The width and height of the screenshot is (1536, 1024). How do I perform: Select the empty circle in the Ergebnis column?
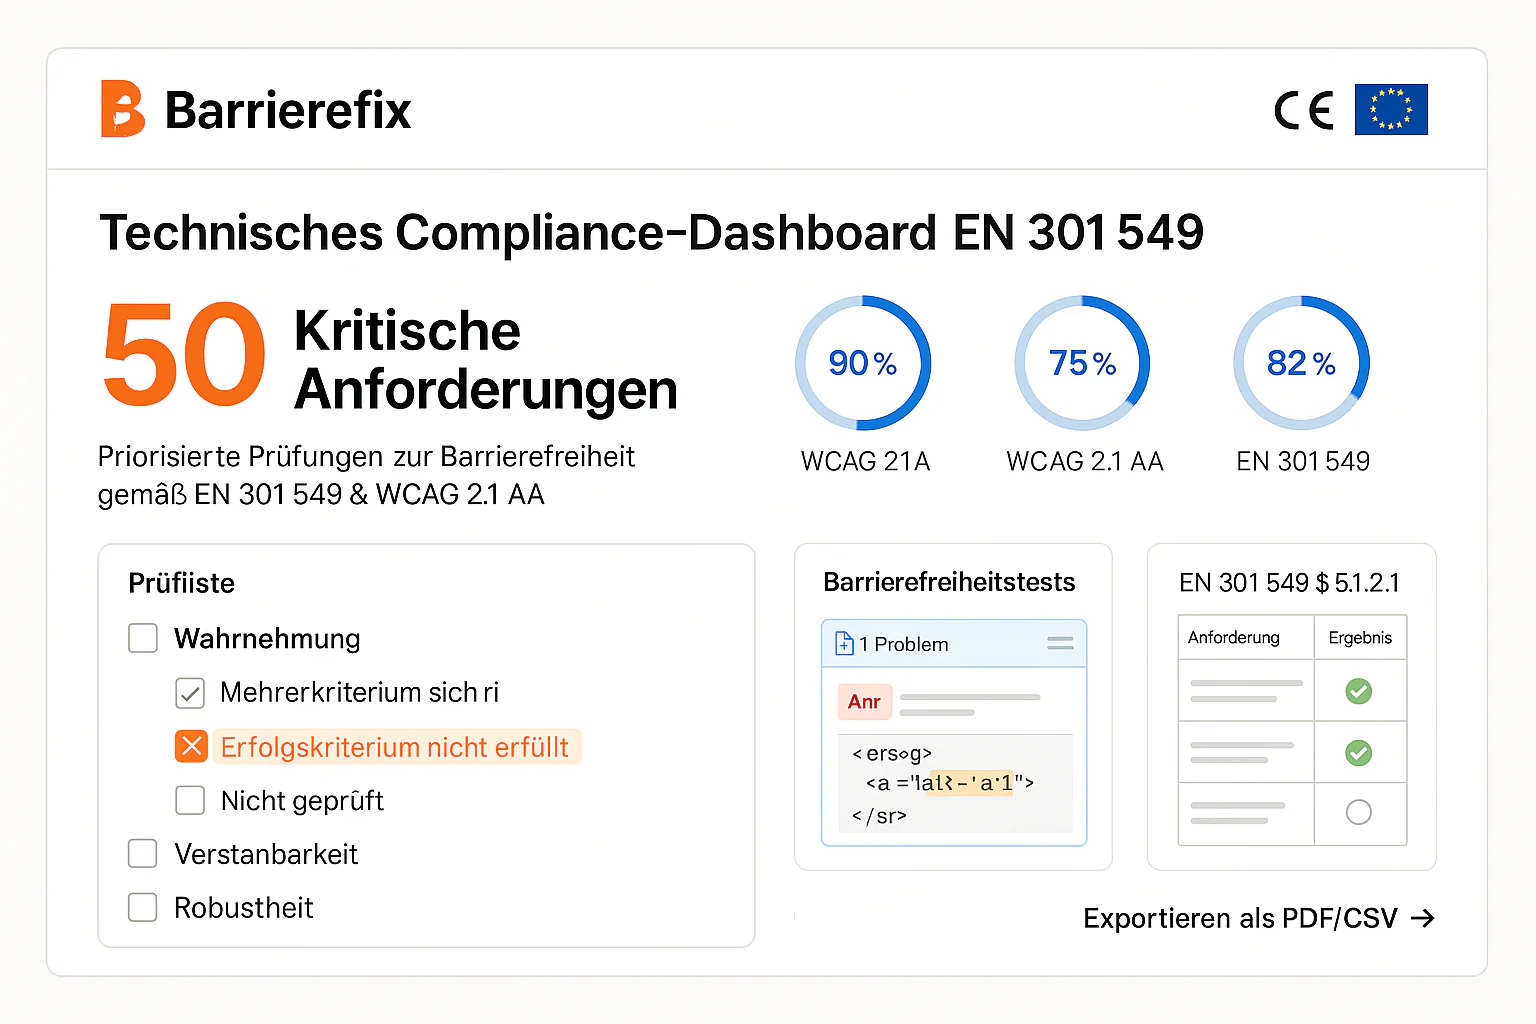click(x=1360, y=813)
